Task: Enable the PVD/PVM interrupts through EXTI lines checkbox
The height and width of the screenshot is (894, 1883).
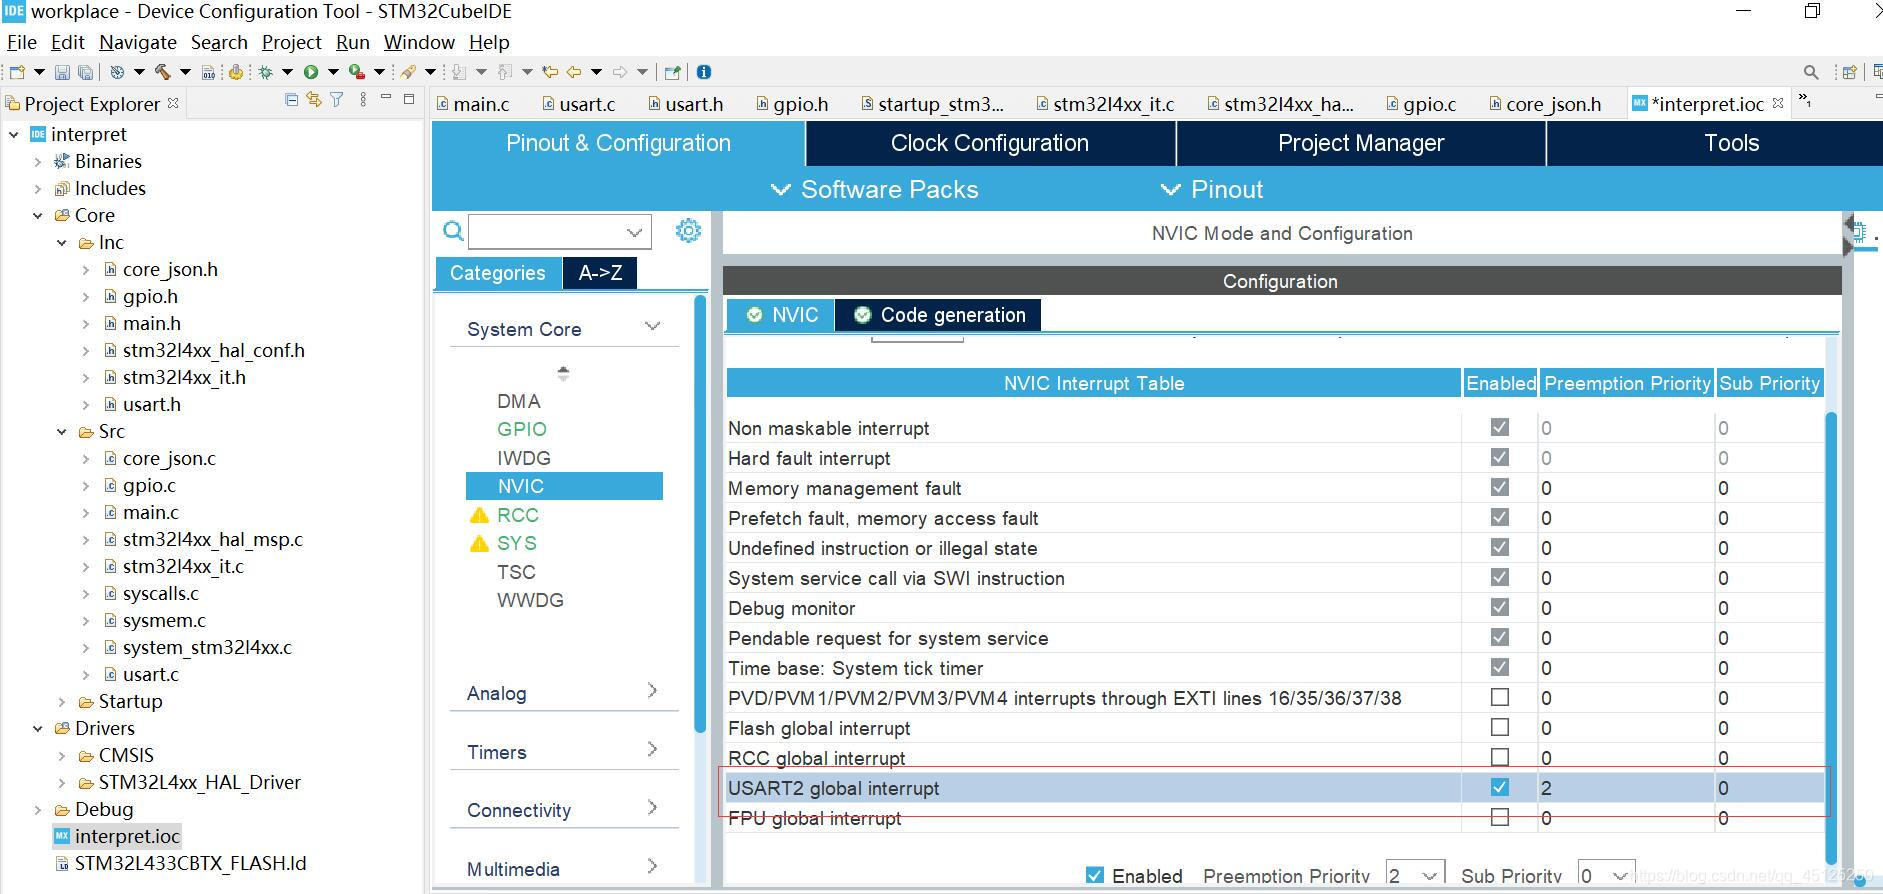Action: click(1499, 697)
